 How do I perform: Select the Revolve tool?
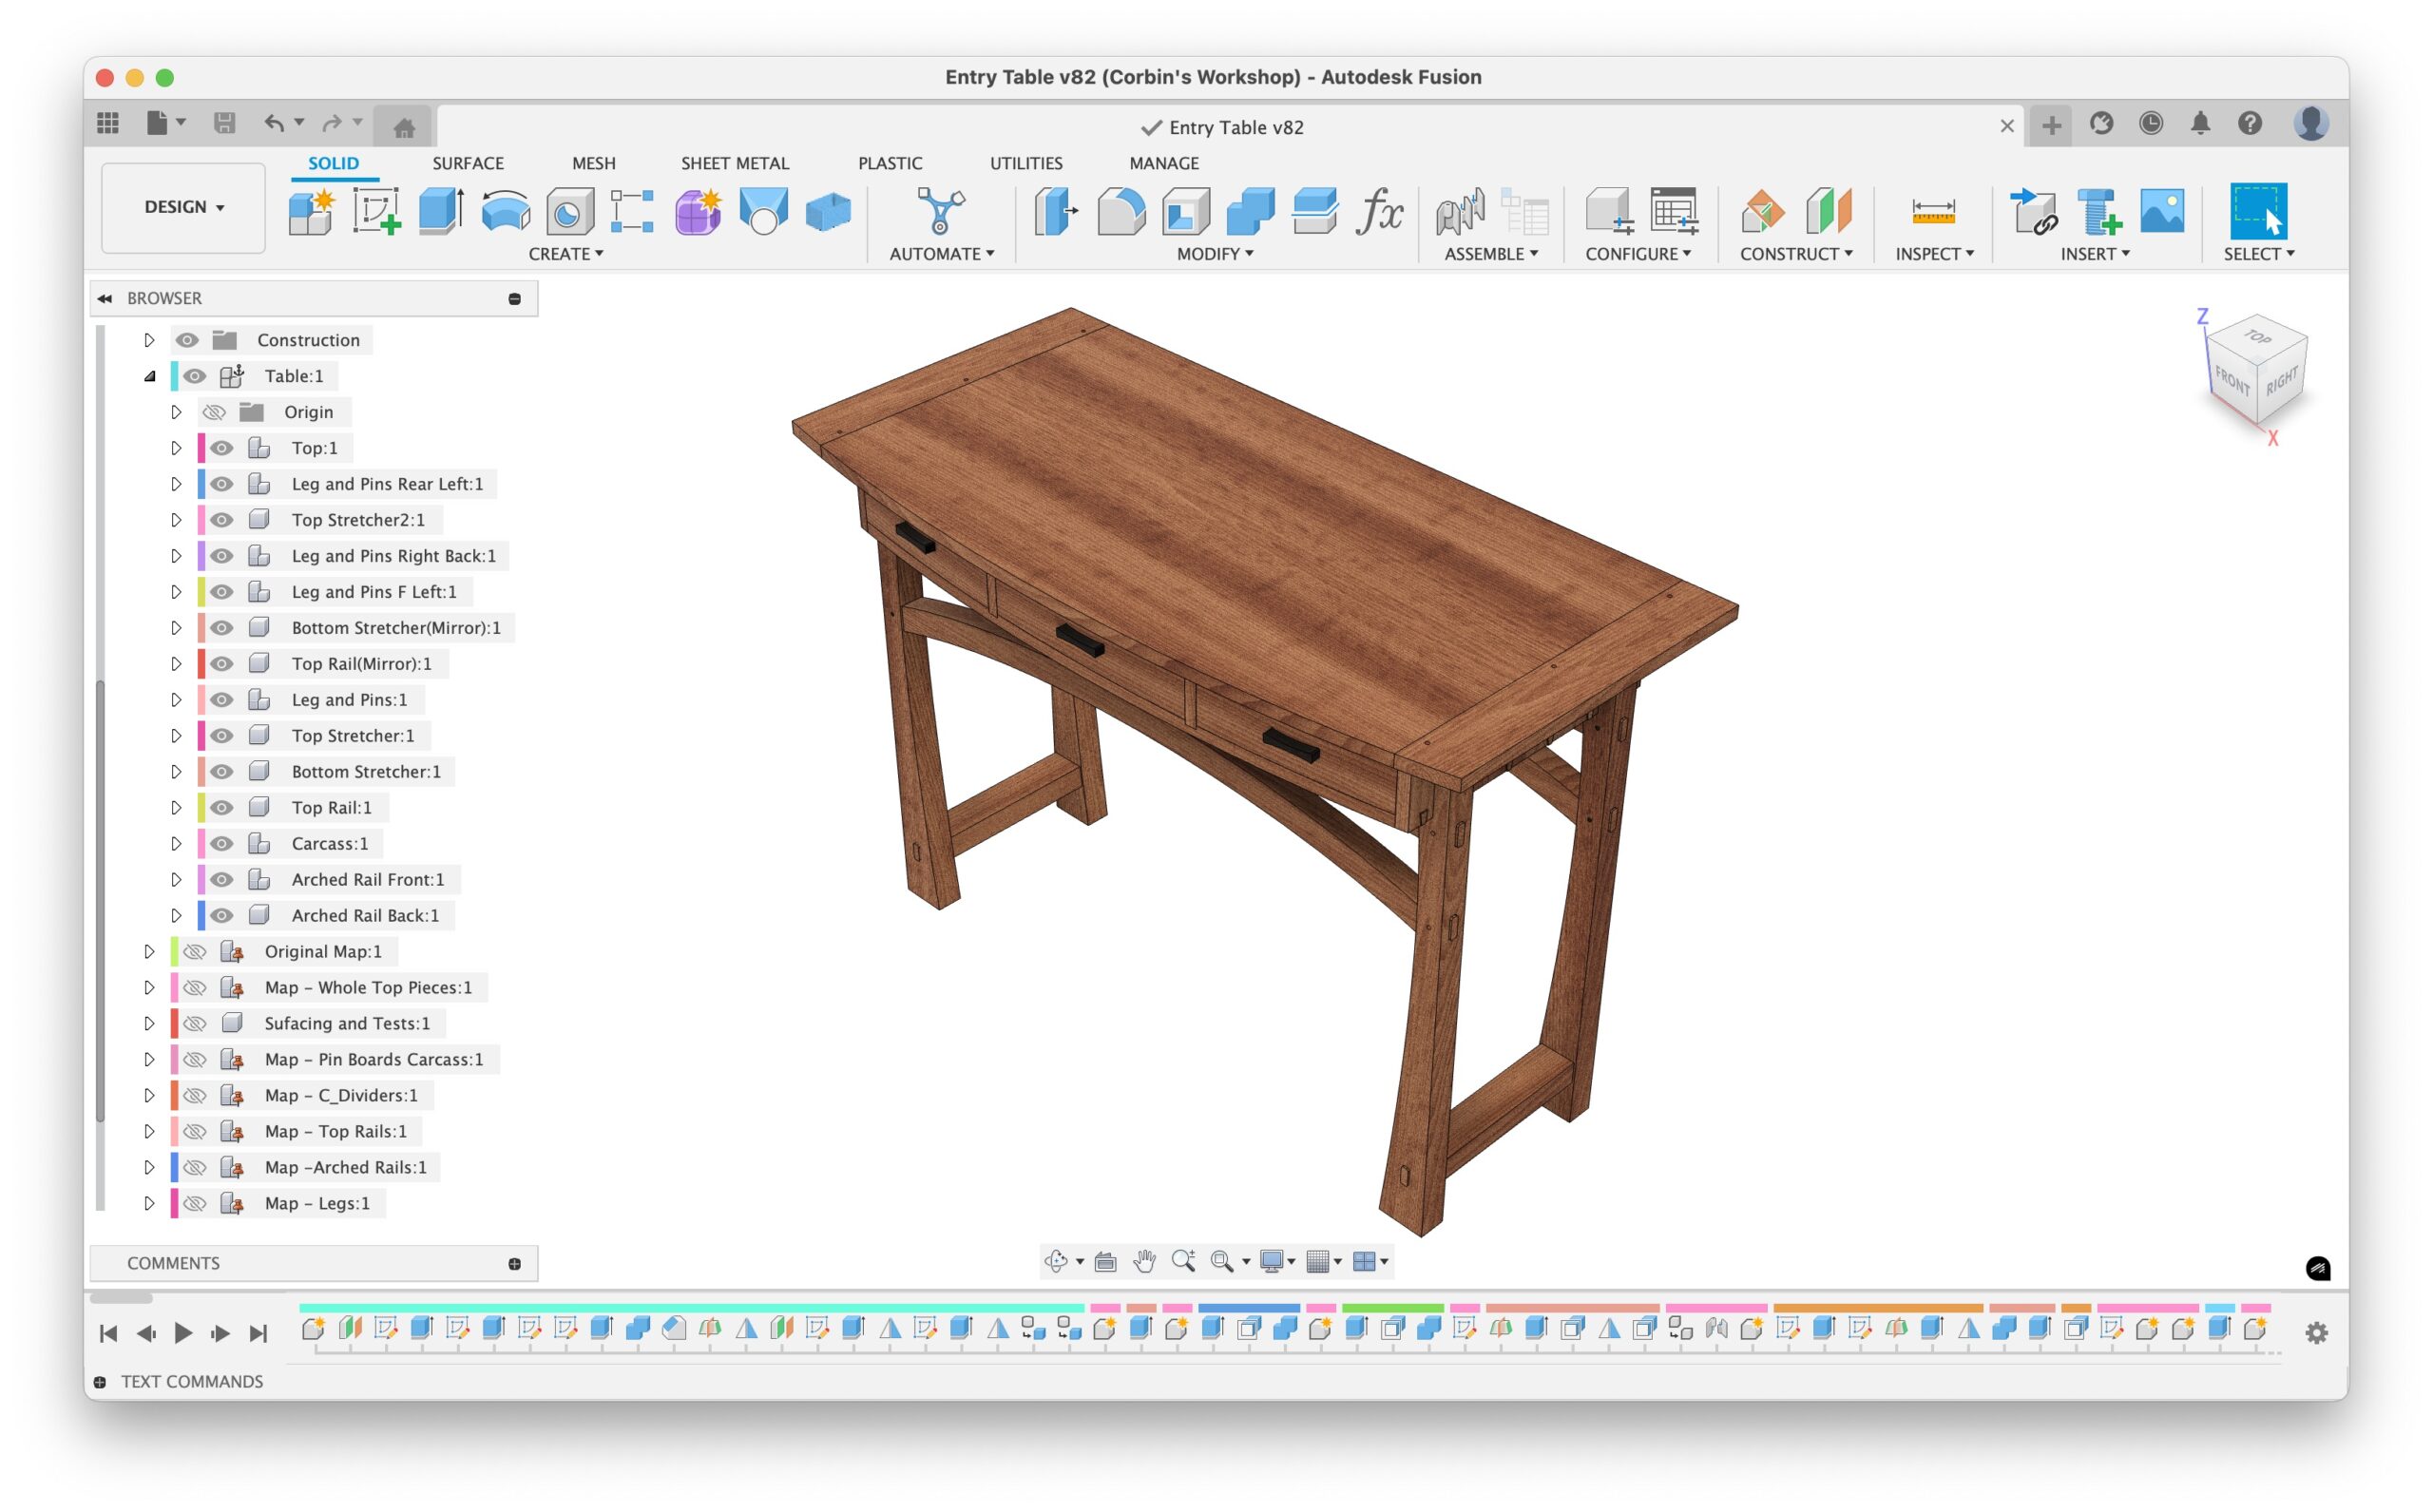point(506,212)
